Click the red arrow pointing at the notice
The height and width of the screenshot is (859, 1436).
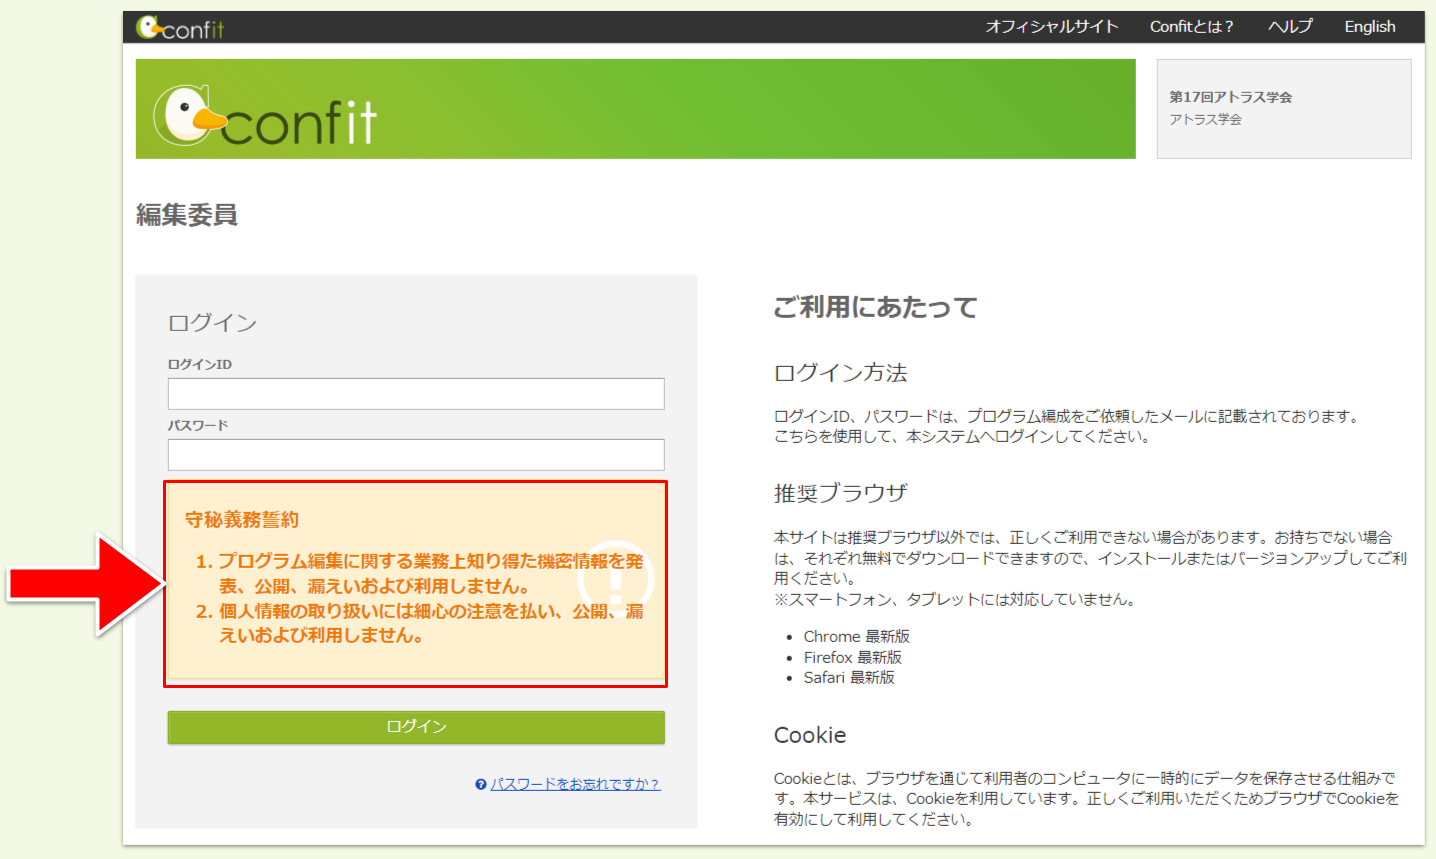85,584
